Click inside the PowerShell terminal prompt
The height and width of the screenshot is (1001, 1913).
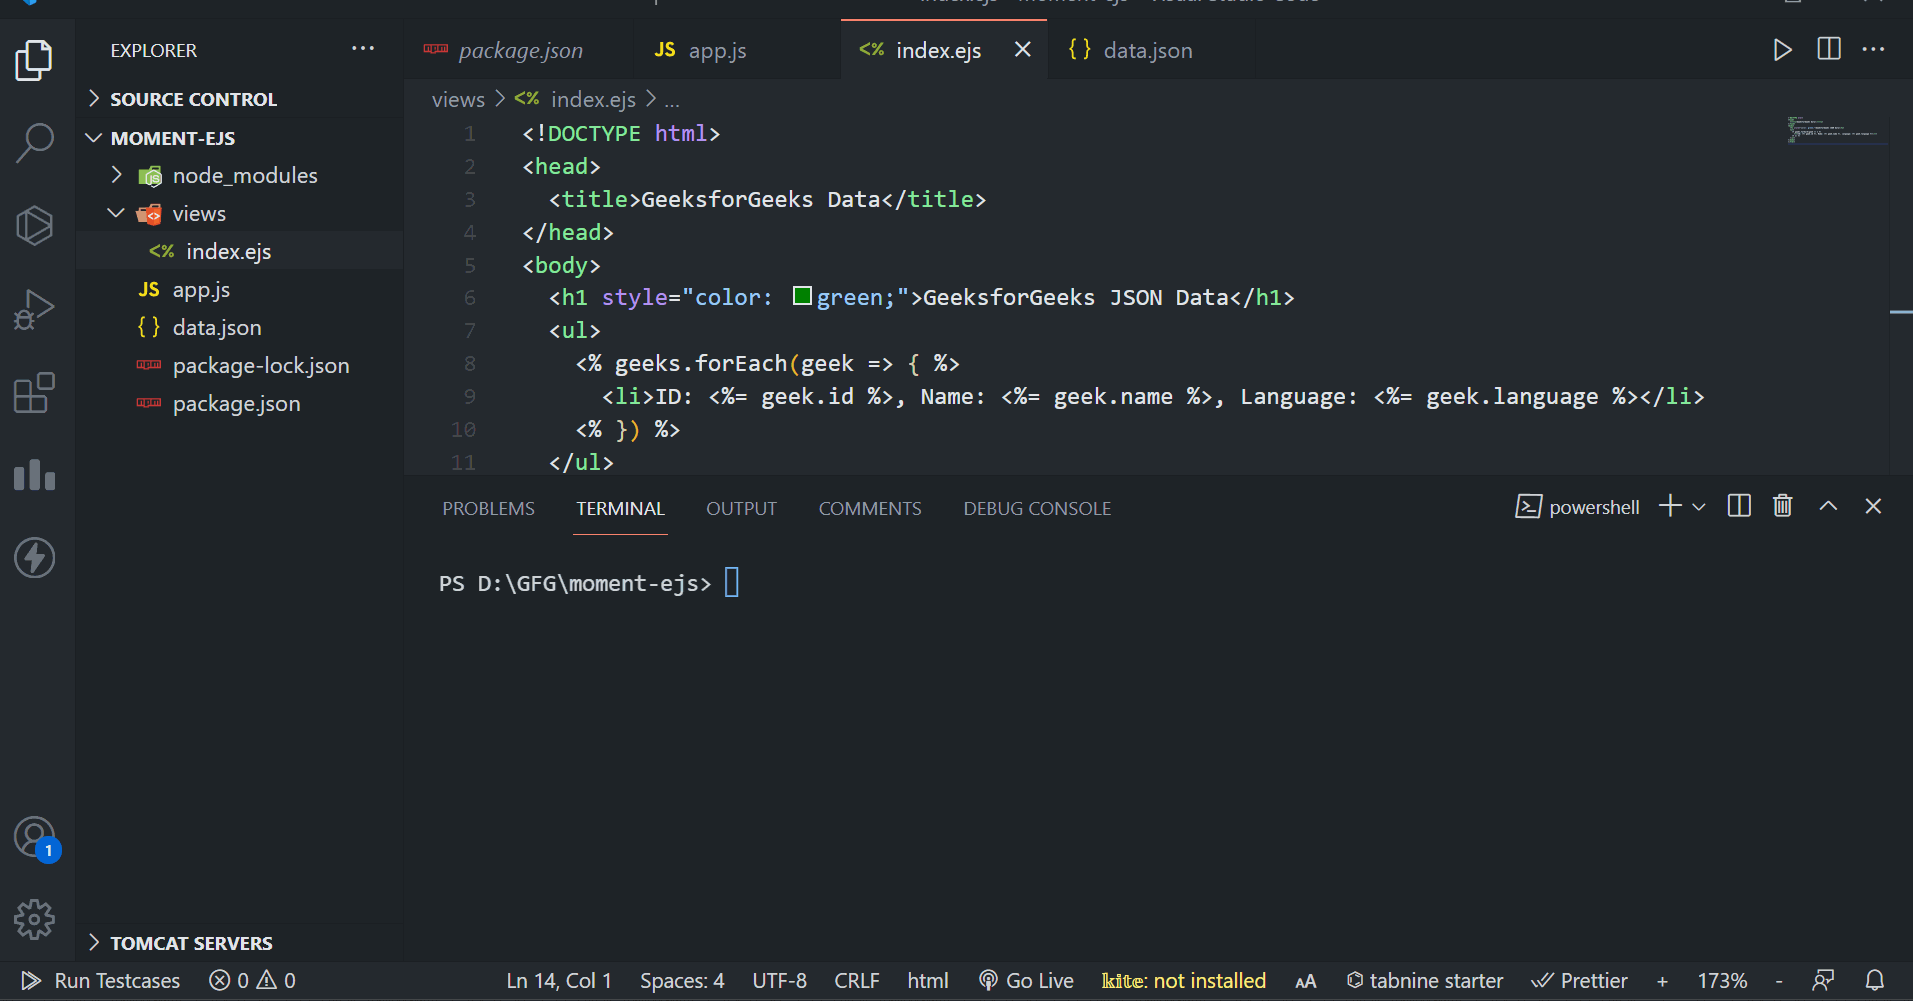pyautogui.click(x=733, y=583)
